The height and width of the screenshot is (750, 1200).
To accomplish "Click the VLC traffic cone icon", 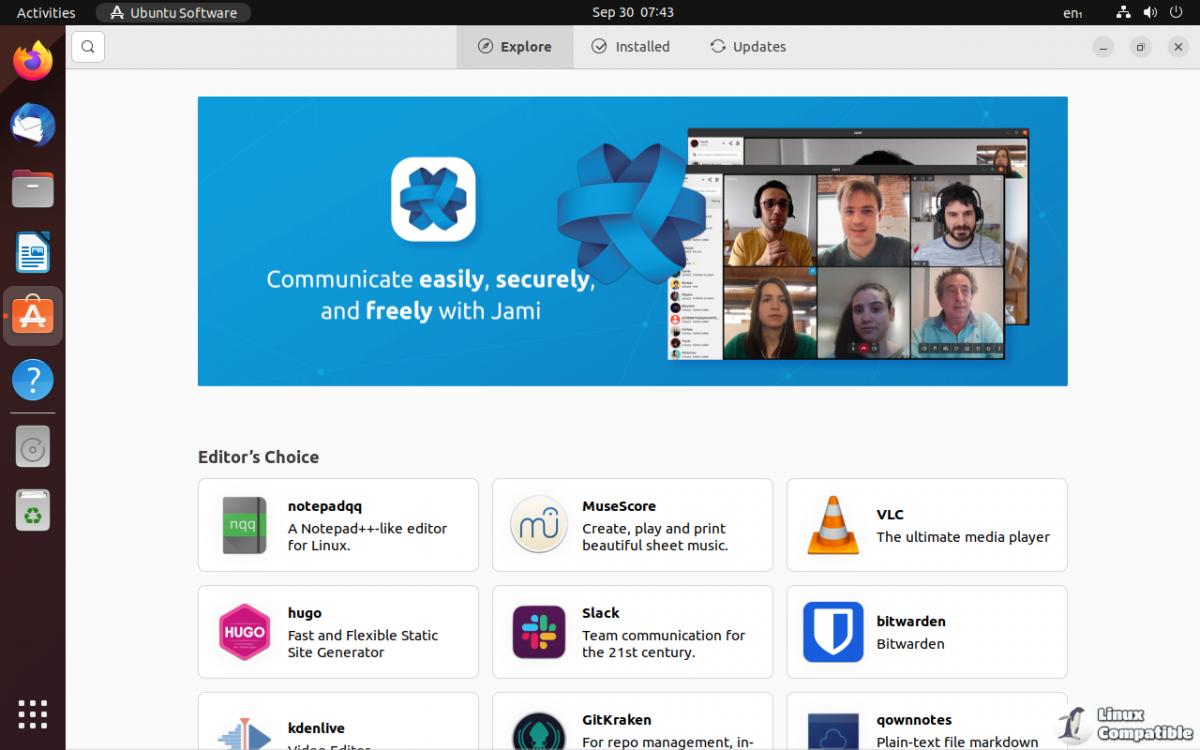I will click(832, 525).
